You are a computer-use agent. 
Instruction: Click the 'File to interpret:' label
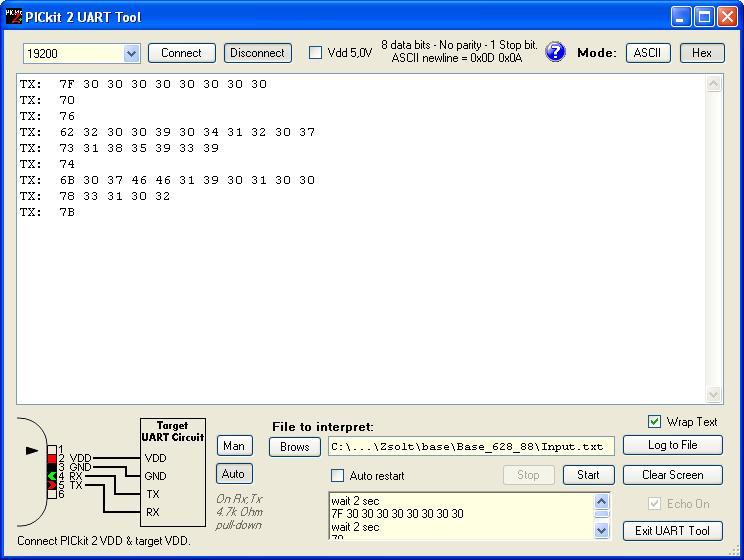pos(323,427)
